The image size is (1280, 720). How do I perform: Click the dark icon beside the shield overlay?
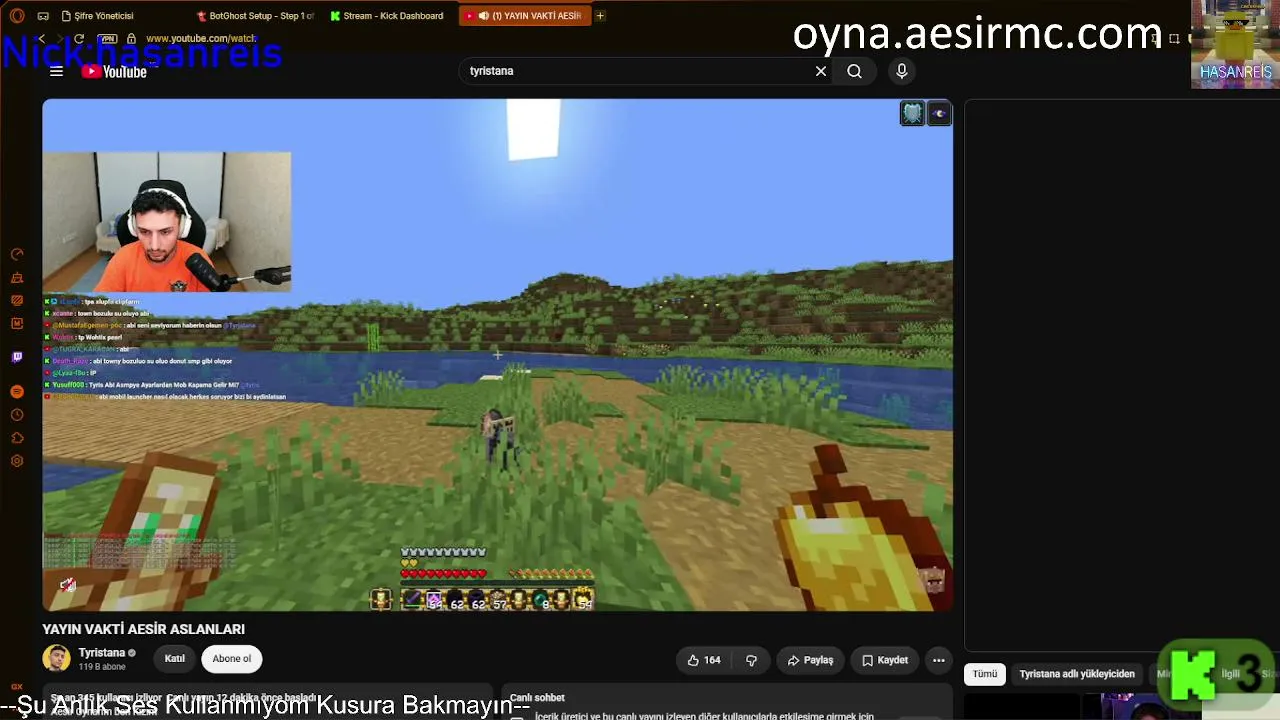coord(939,113)
